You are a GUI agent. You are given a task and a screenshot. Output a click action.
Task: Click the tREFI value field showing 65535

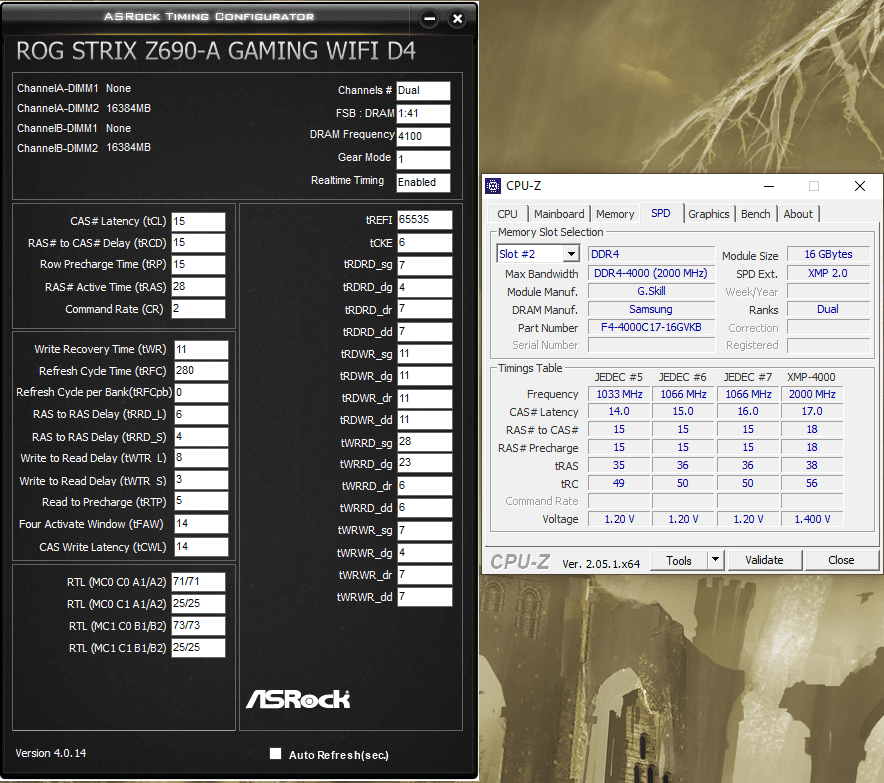point(425,220)
